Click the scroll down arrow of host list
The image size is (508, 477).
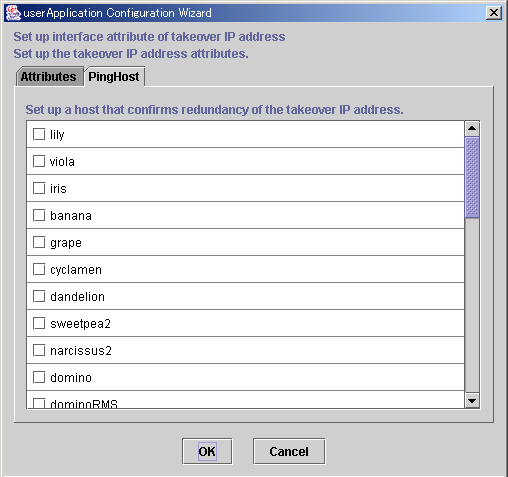click(x=472, y=401)
